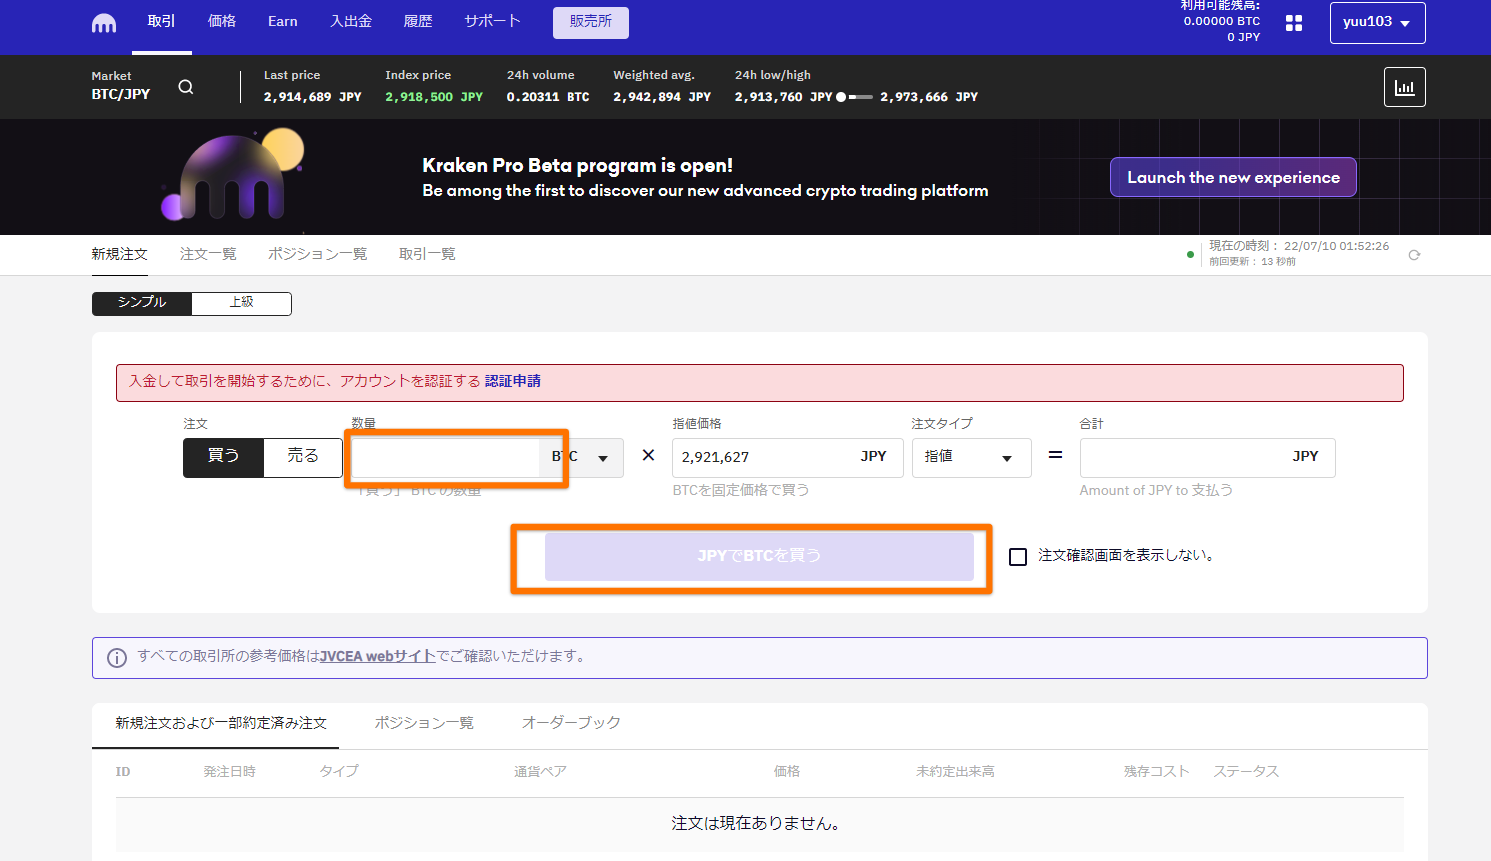Follow the 認証申請 link
Screen dimensions: 1491x861
coord(513,381)
